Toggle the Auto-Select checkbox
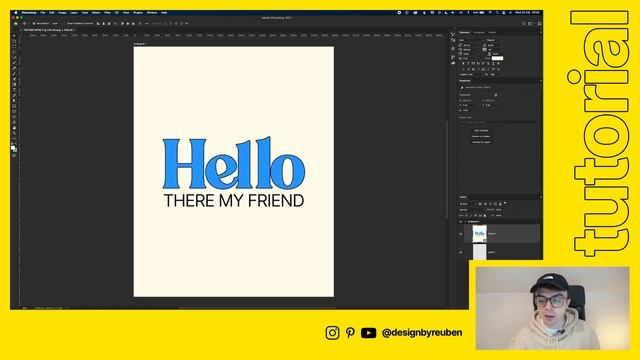 click(33, 24)
